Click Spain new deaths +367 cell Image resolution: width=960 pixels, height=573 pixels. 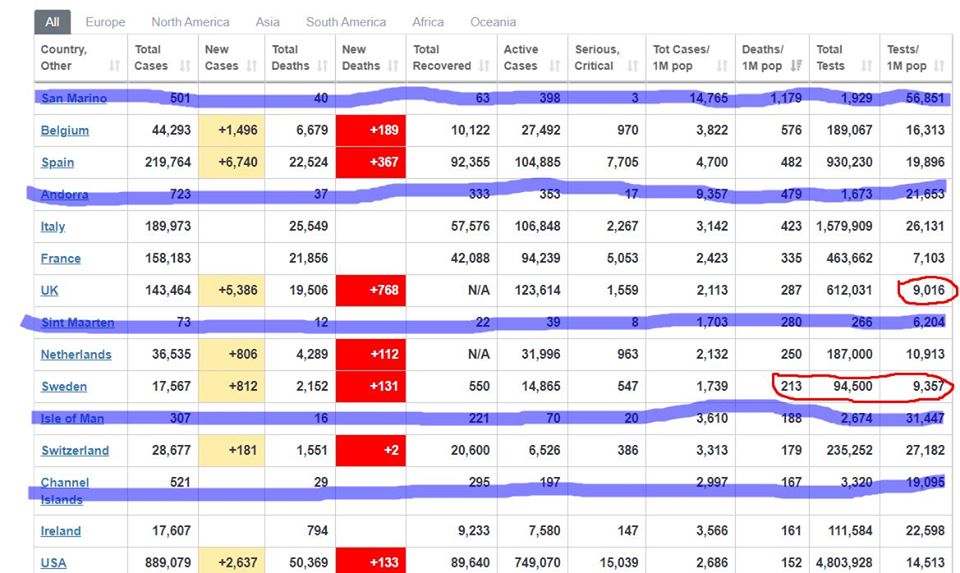tap(370, 162)
